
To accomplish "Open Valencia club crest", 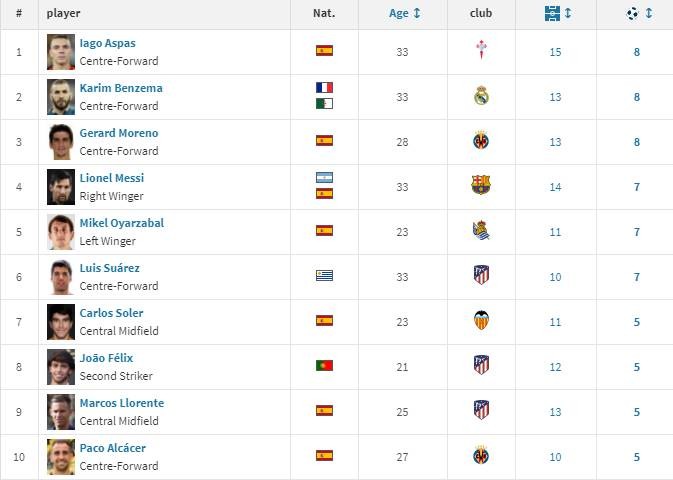I will click(x=481, y=320).
